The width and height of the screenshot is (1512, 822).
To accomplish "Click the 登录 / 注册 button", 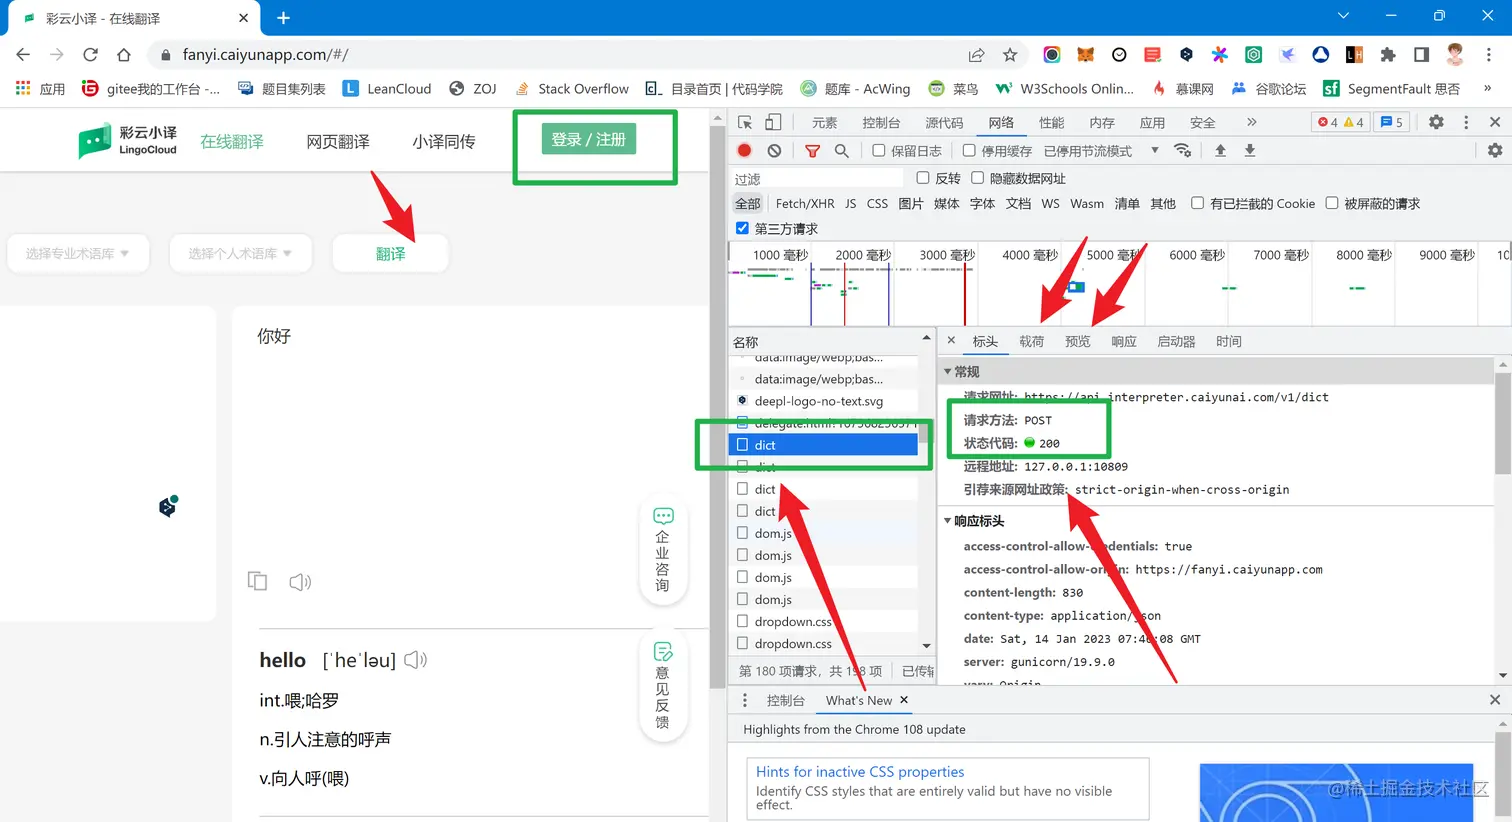I will (x=589, y=139).
